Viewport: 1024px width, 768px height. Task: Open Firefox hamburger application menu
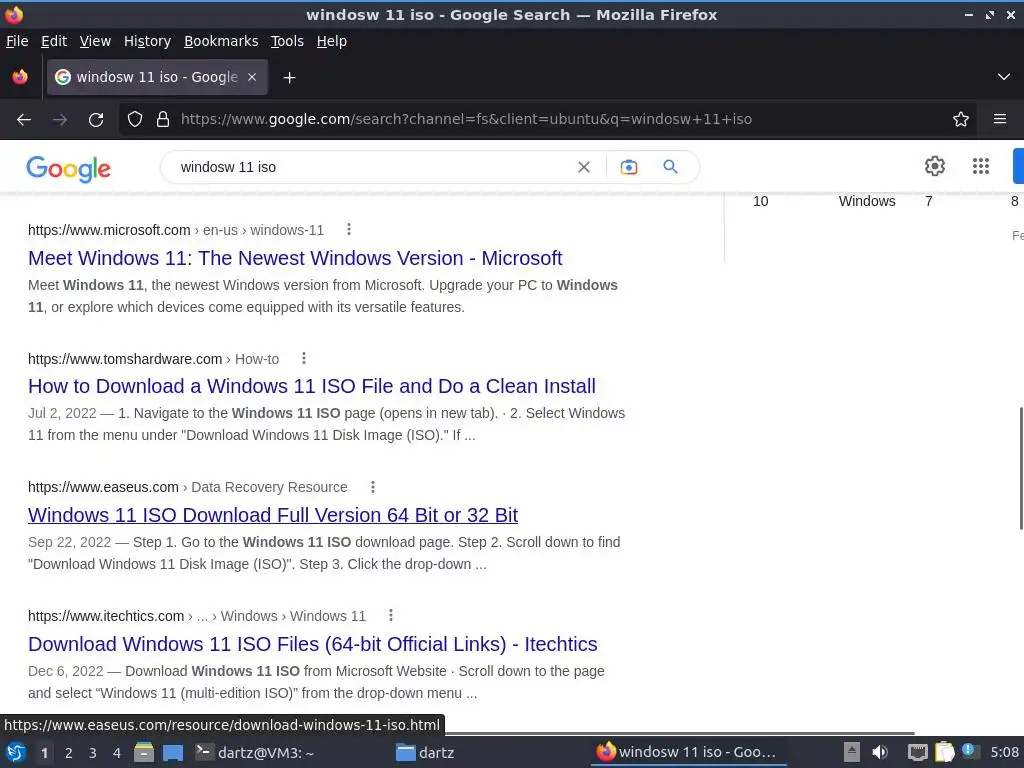point(1000,120)
